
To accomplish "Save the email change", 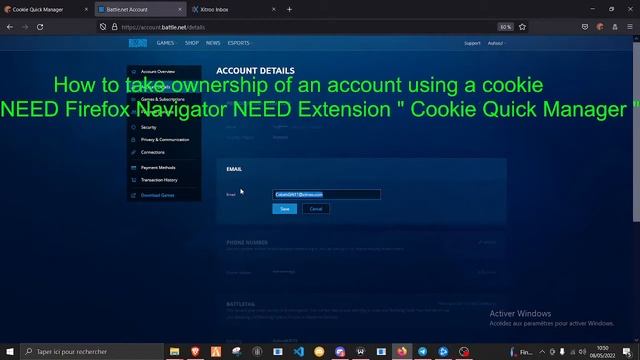I will point(284,209).
